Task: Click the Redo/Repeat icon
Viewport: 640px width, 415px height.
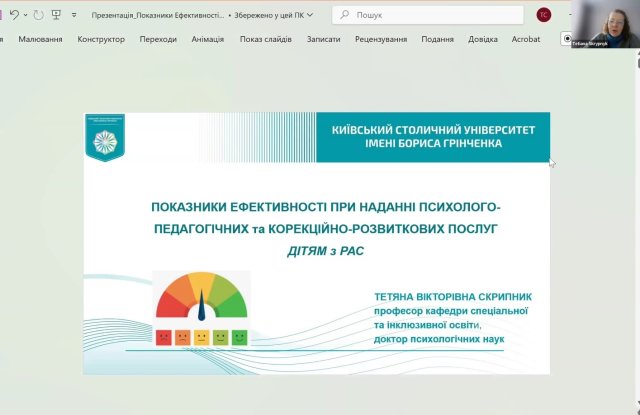Action: point(38,15)
